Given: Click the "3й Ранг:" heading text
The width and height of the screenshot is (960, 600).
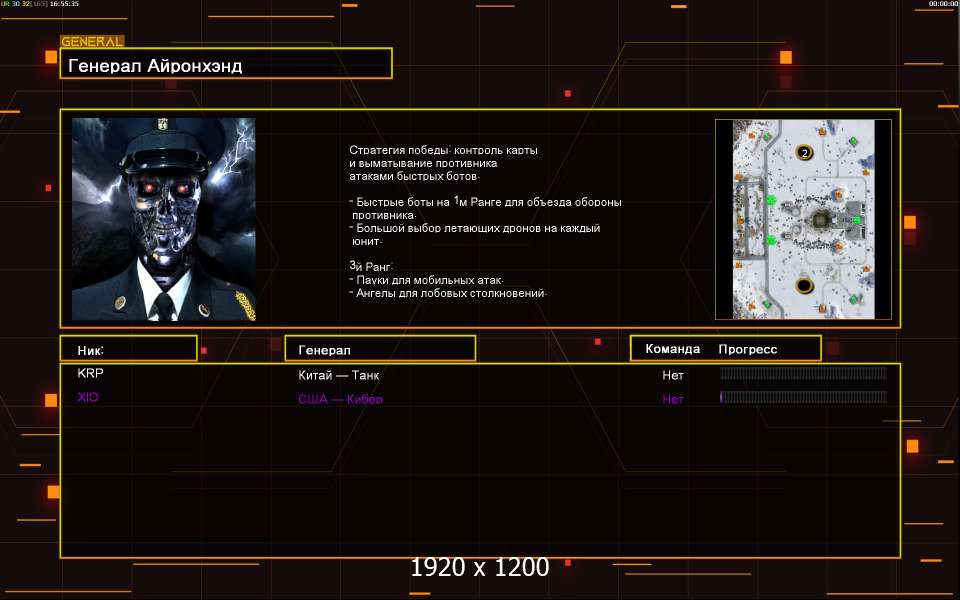Looking at the screenshot, I should click(x=371, y=266).
